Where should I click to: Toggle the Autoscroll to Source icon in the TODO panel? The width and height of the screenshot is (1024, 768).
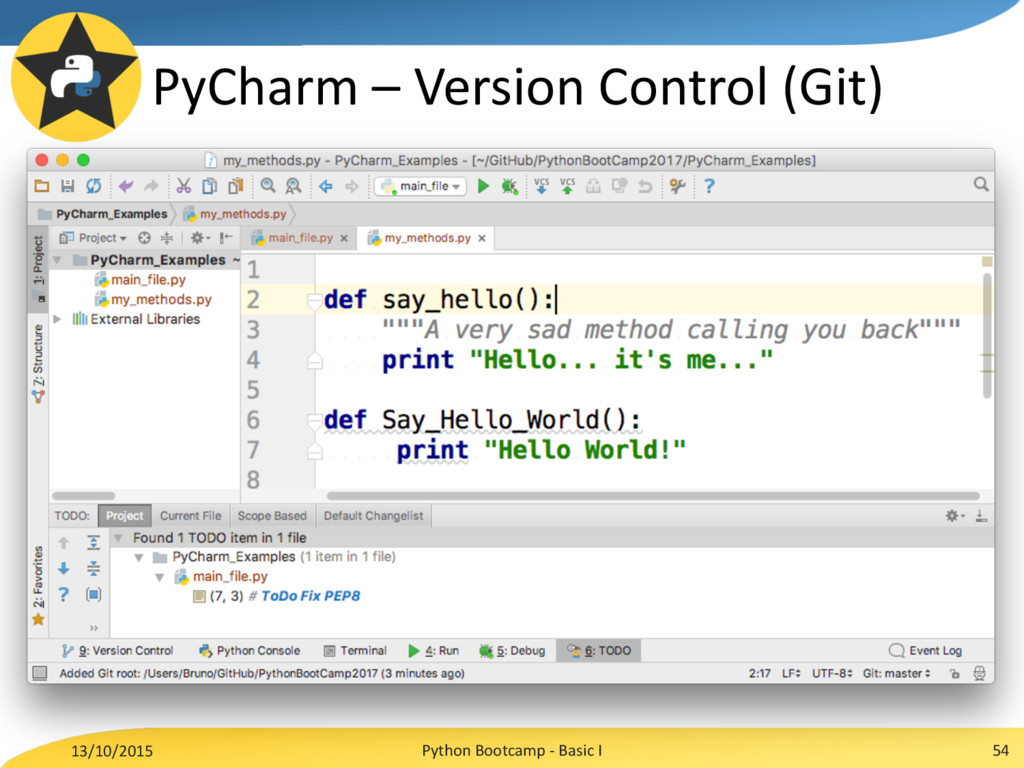[x=93, y=594]
